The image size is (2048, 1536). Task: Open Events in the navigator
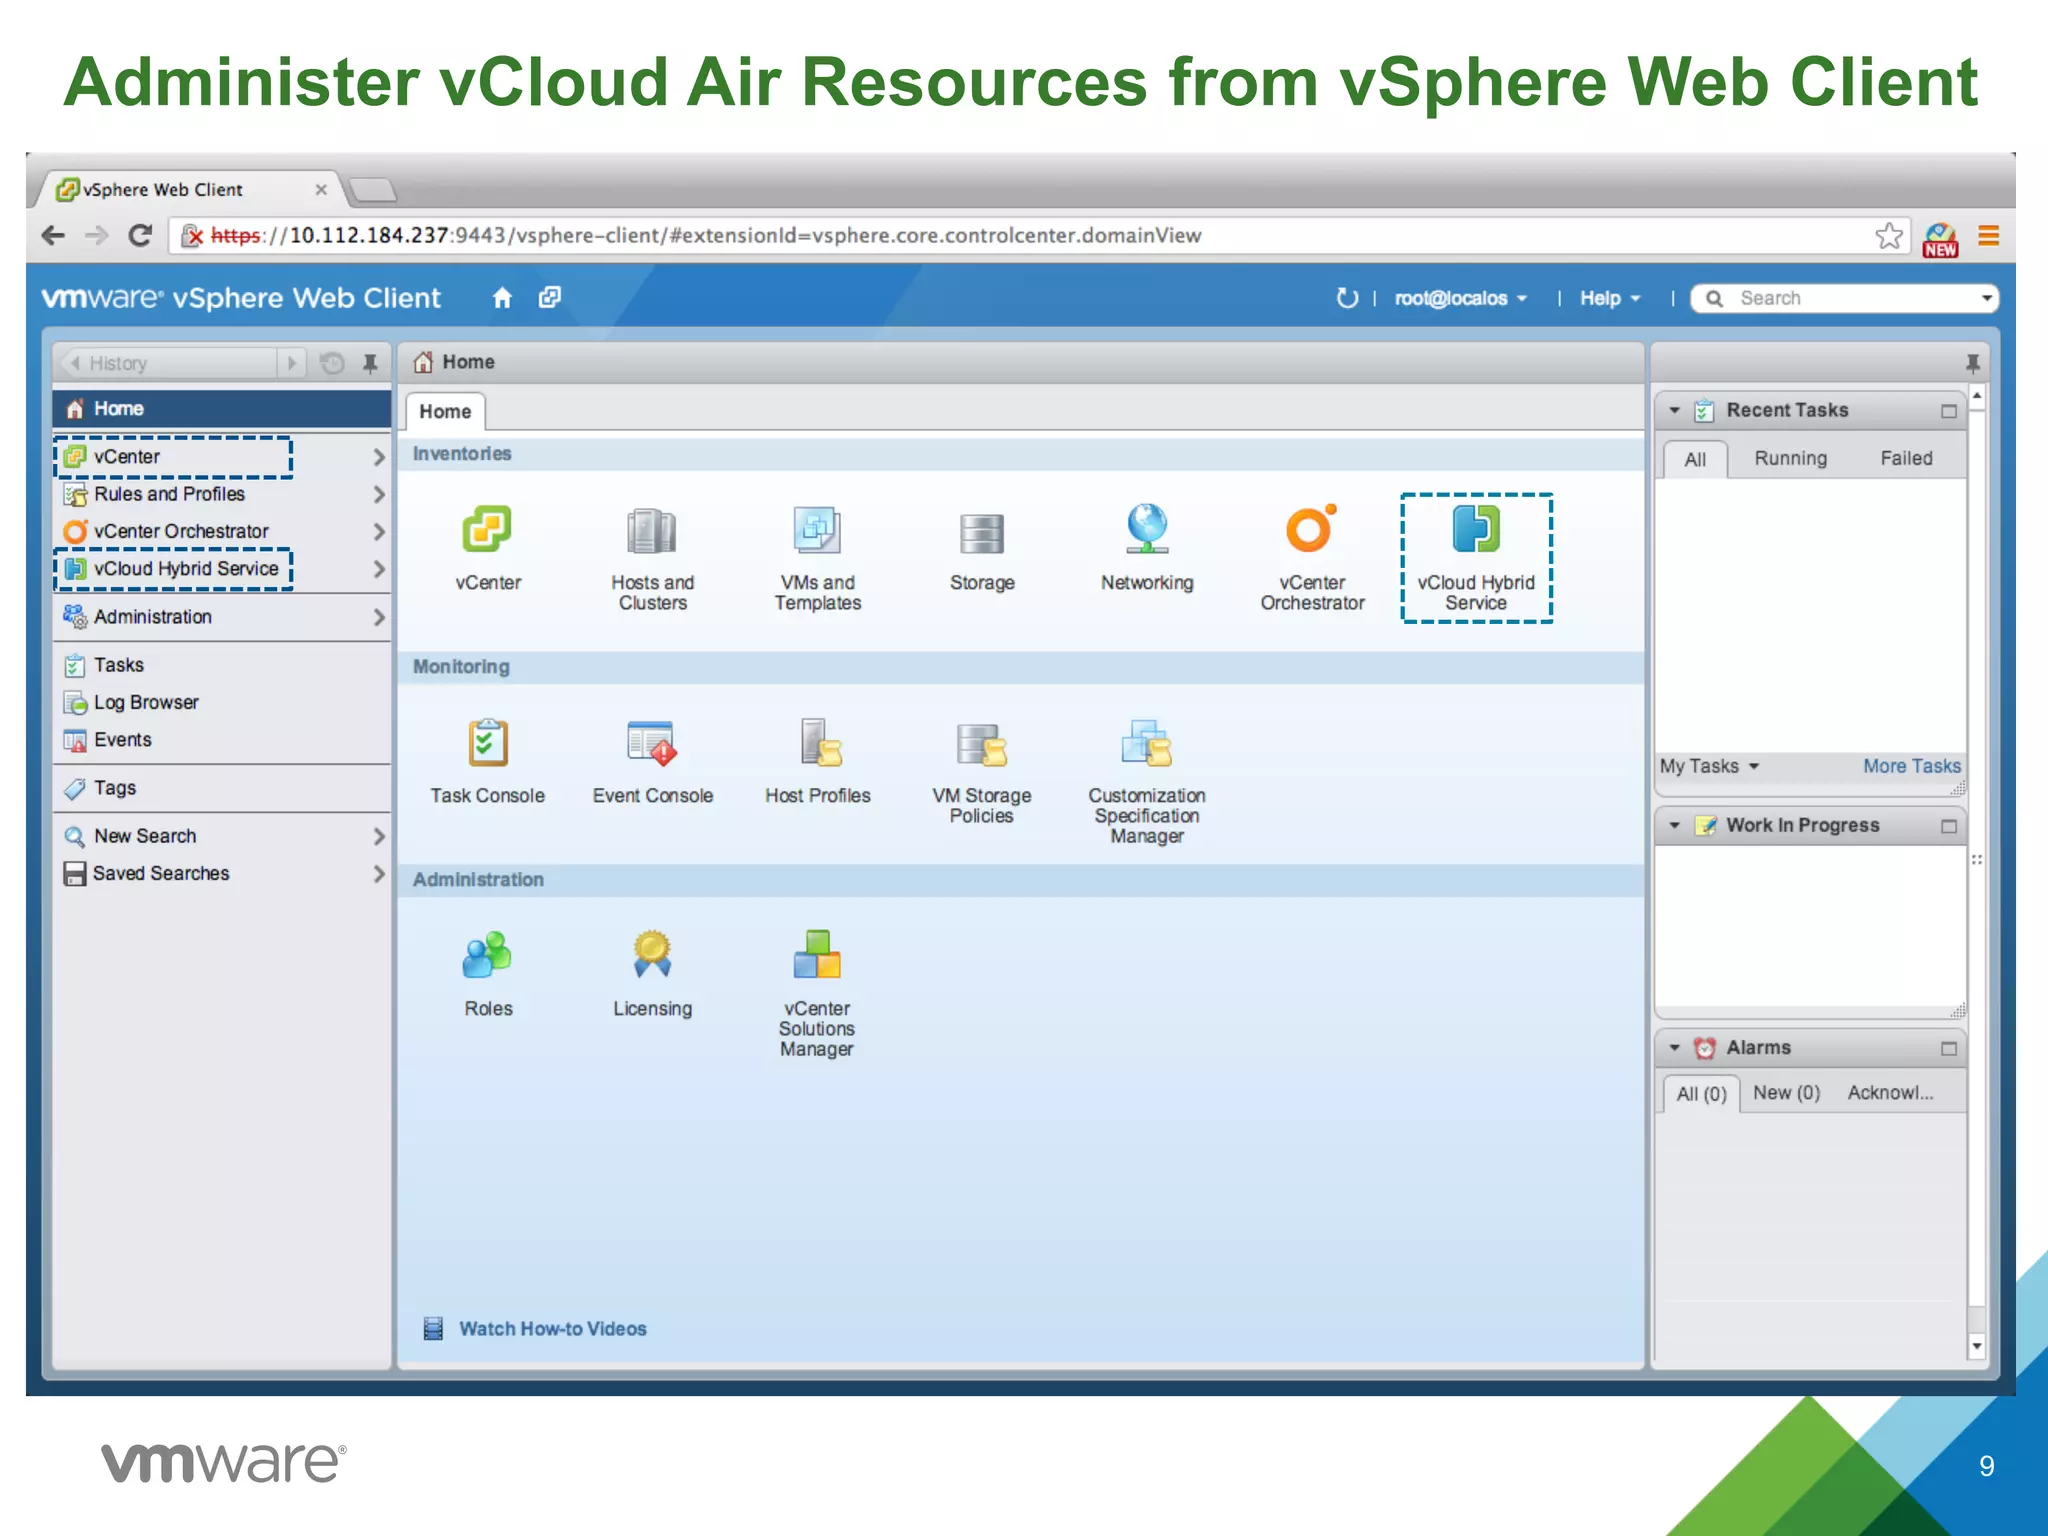click(222, 740)
